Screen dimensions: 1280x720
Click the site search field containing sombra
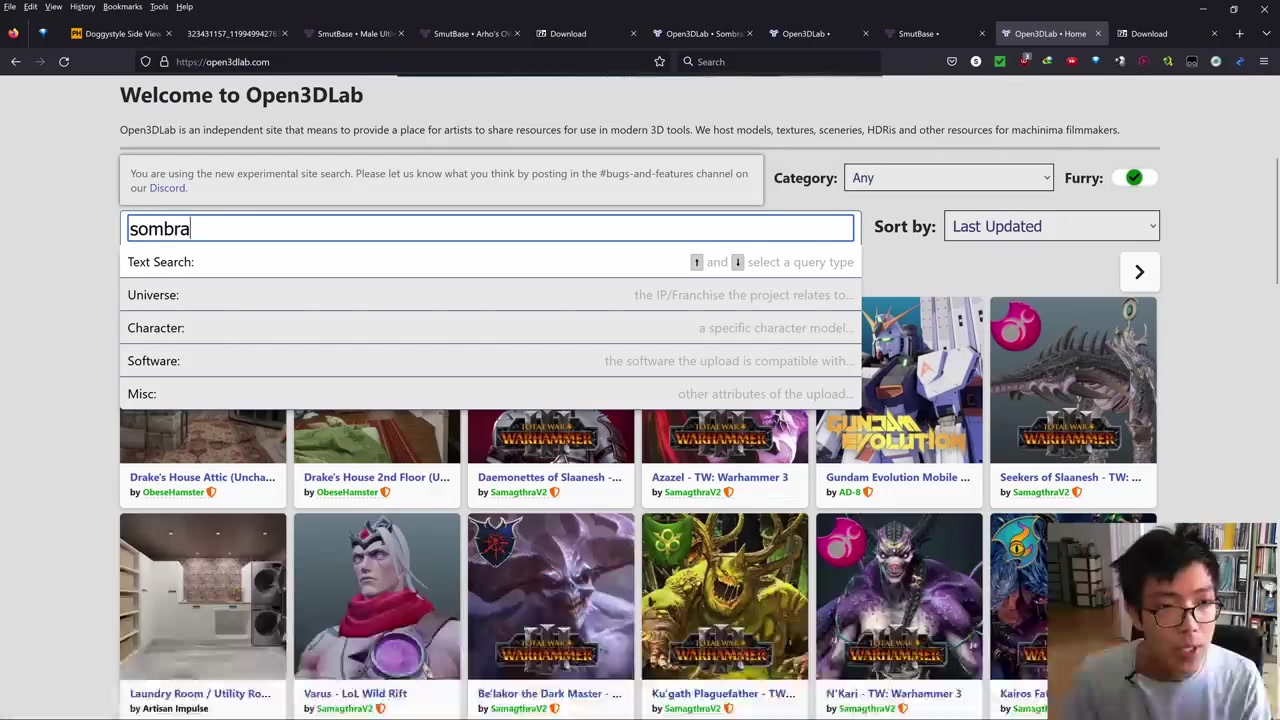[488, 229]
